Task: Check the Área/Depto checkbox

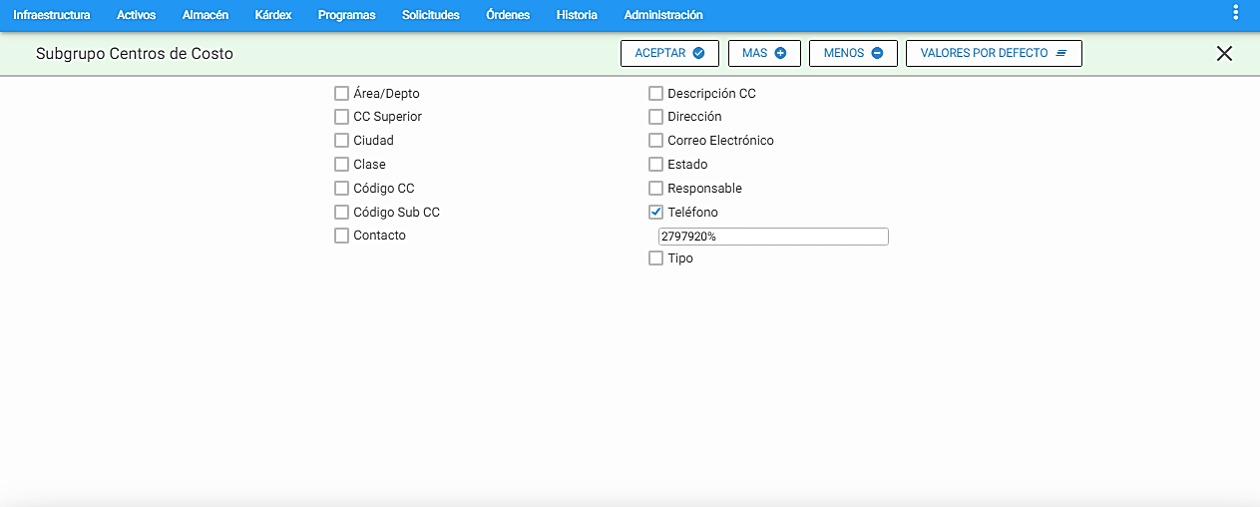Action: coord(342,93)
